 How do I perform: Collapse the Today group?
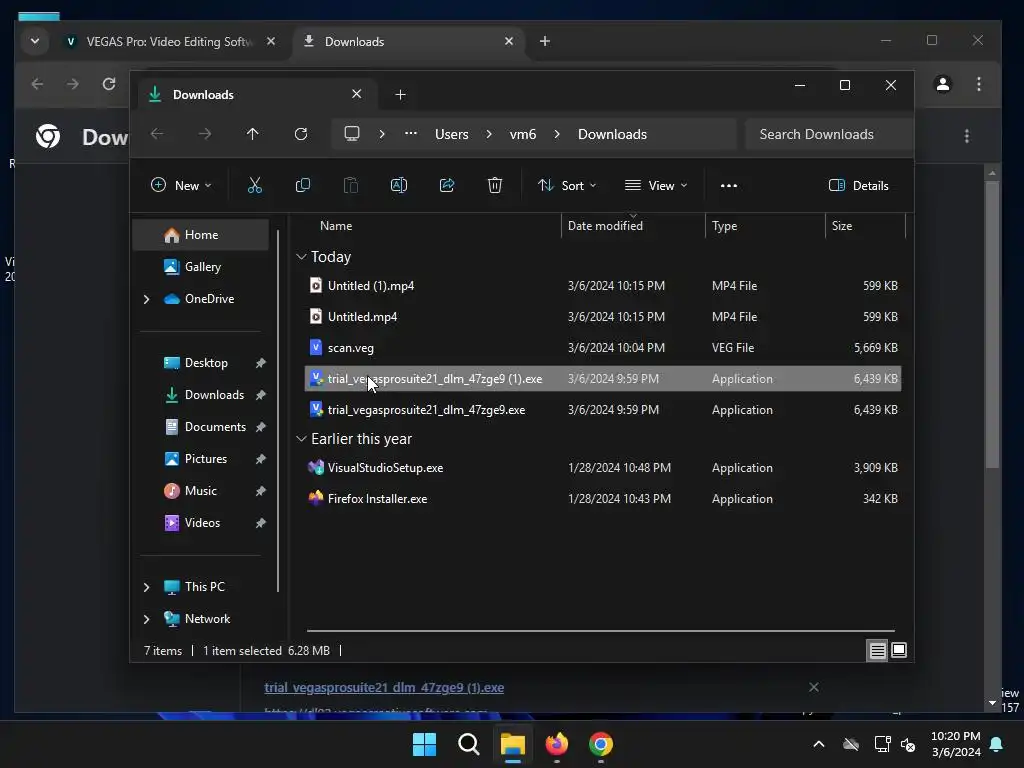coord(301,257)
